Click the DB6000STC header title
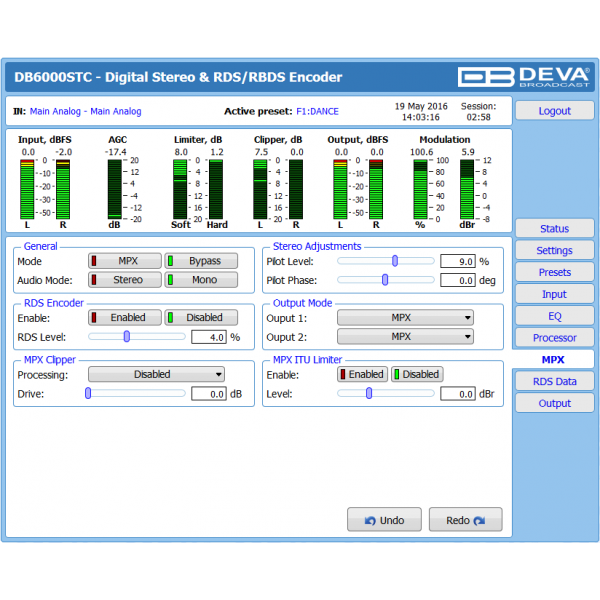The image size is (600, 600). coord(178,77)
